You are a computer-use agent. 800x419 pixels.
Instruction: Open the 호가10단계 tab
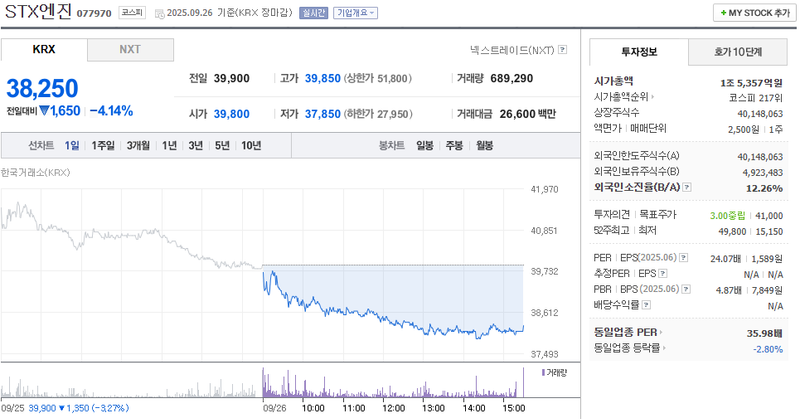click(738, 52)
